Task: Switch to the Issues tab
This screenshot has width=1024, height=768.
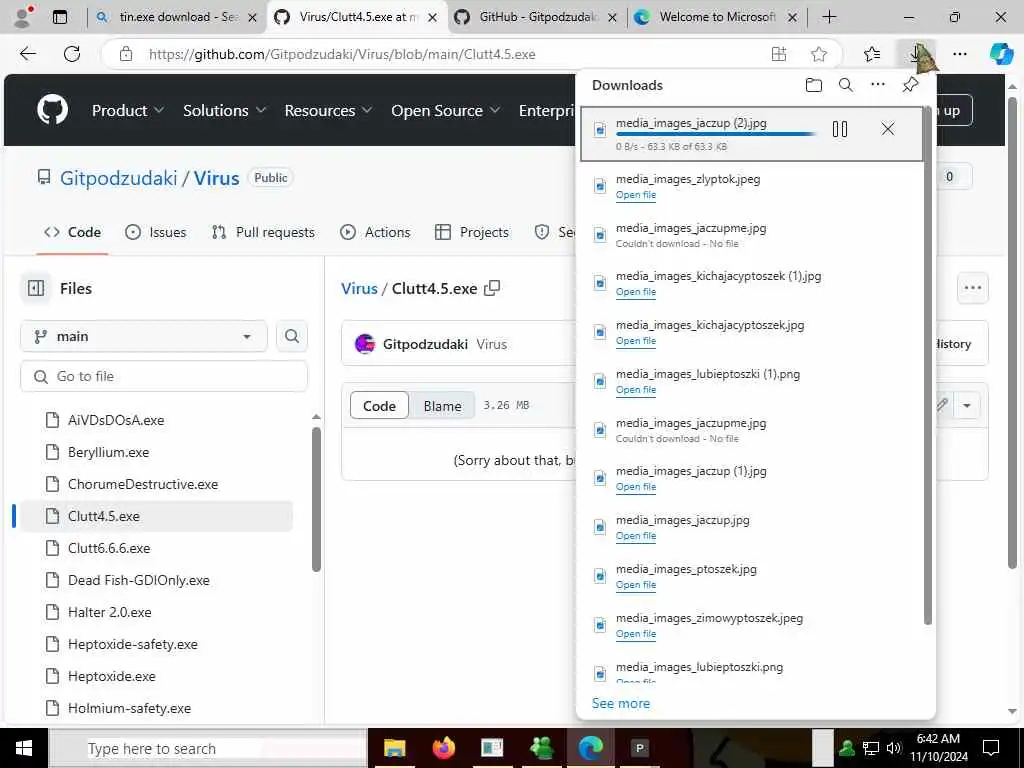Action: [x=155, y=232]
